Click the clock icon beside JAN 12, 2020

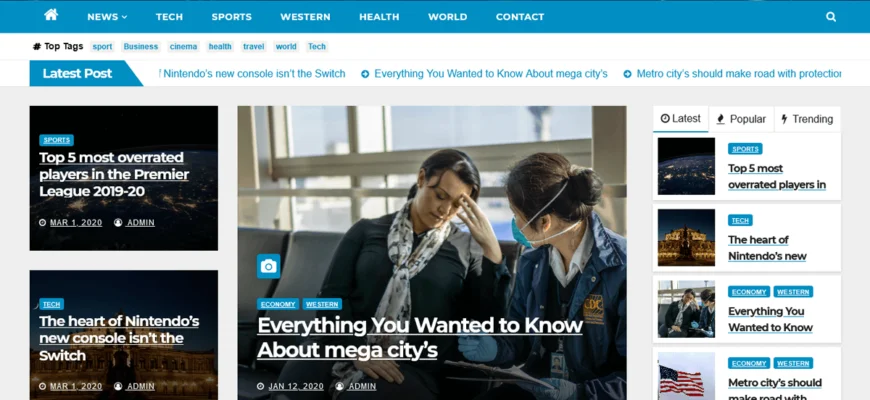(x=261, y=386)
